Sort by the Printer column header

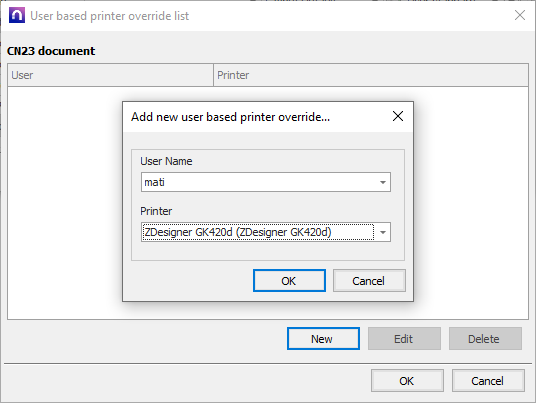tap(371, 75)
